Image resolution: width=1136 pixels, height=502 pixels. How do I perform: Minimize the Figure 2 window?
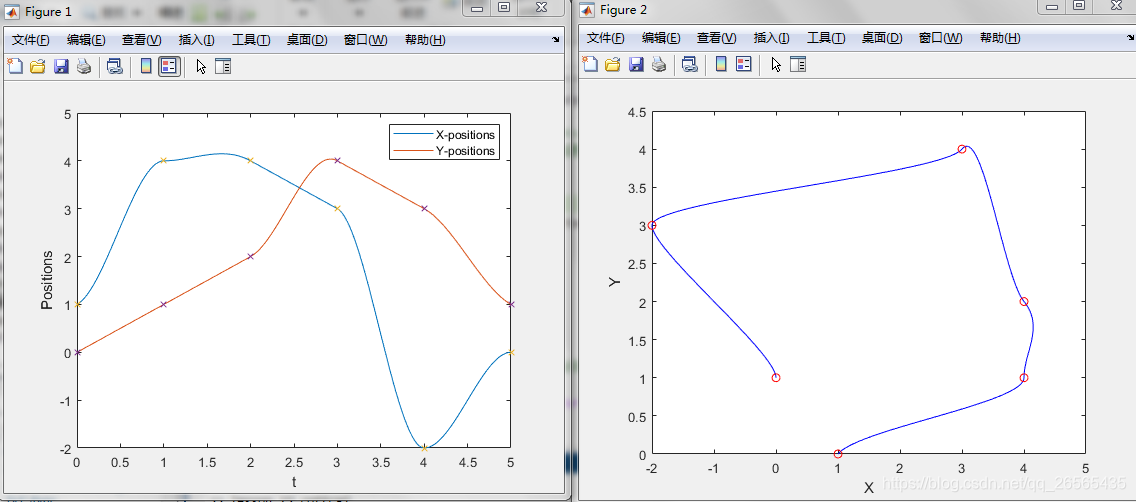pos(1053,5)
